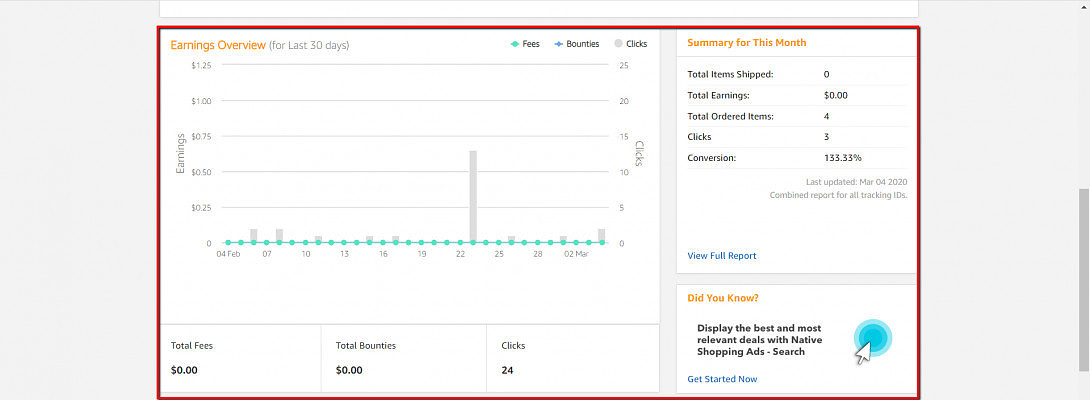Click the Summary for This Month heading
The width and height of the screenshot is (1090, 400).
[x=746, y=43]
